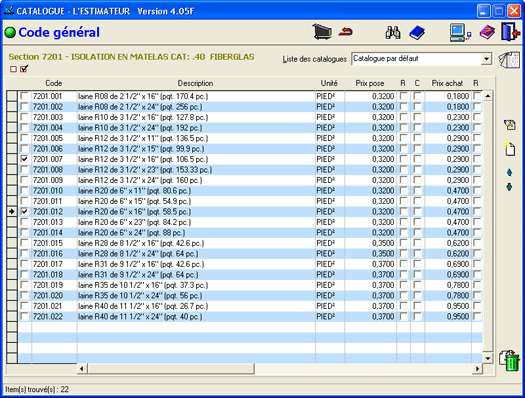525x398 pixels.
Task: Click the shopping cart toolbar icon
Action: pos(322,32)
